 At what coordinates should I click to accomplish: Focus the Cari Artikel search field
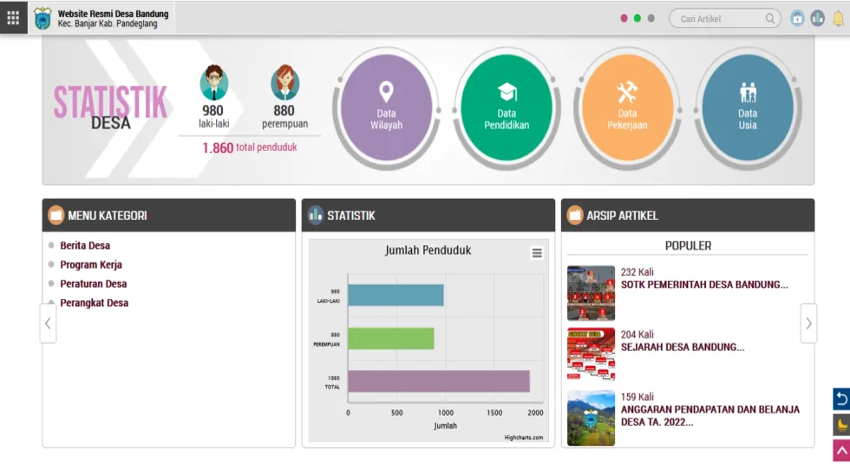(x=725, y=18)
